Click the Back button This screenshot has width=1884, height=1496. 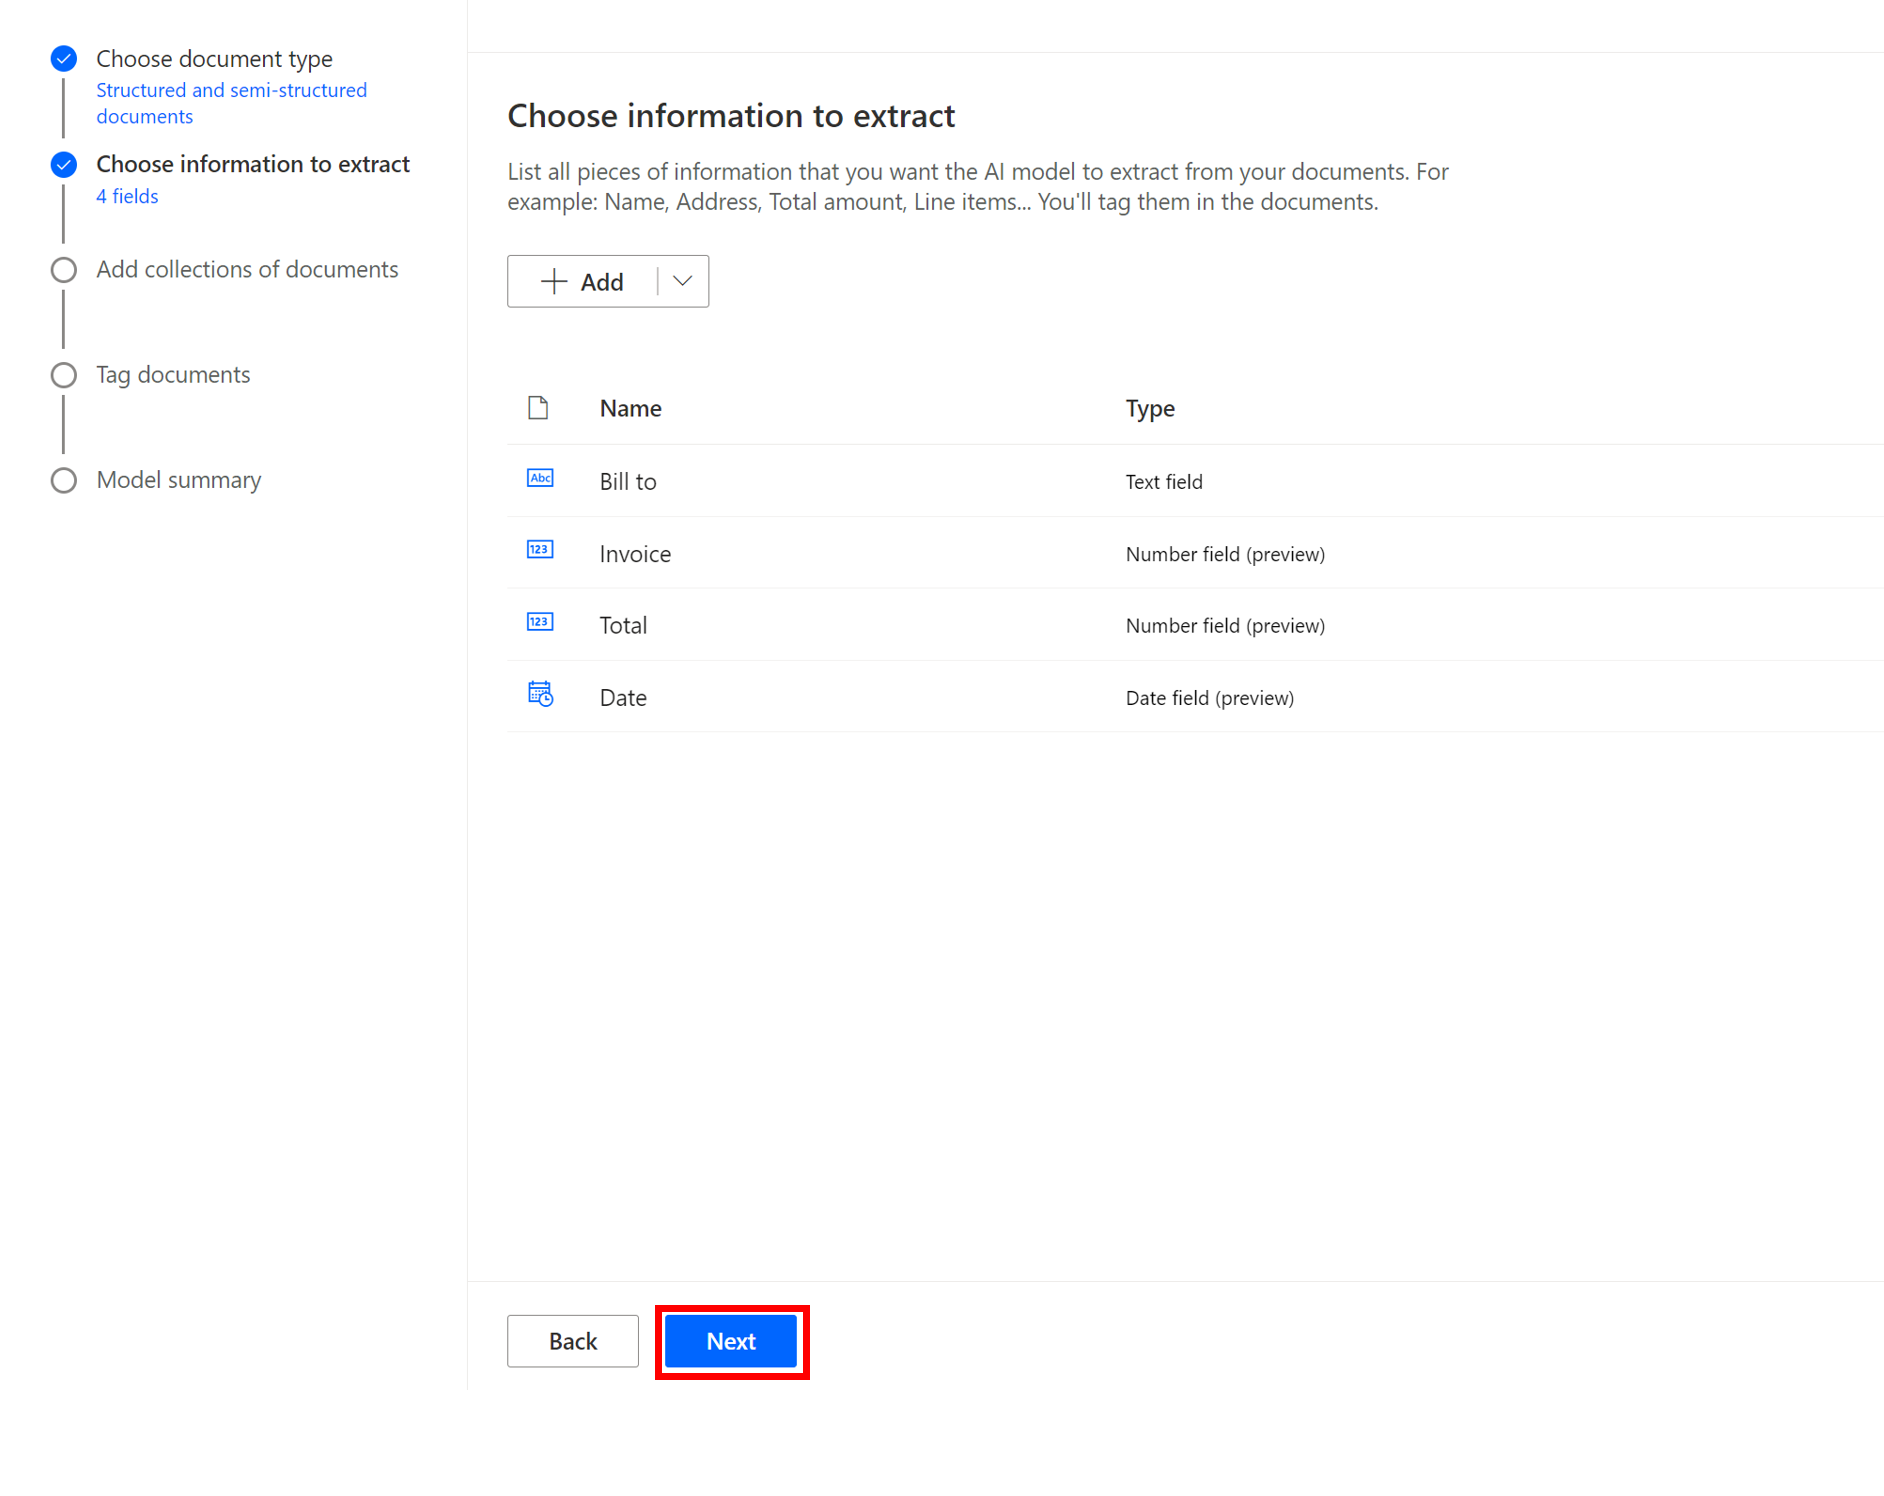point(572,1341)
